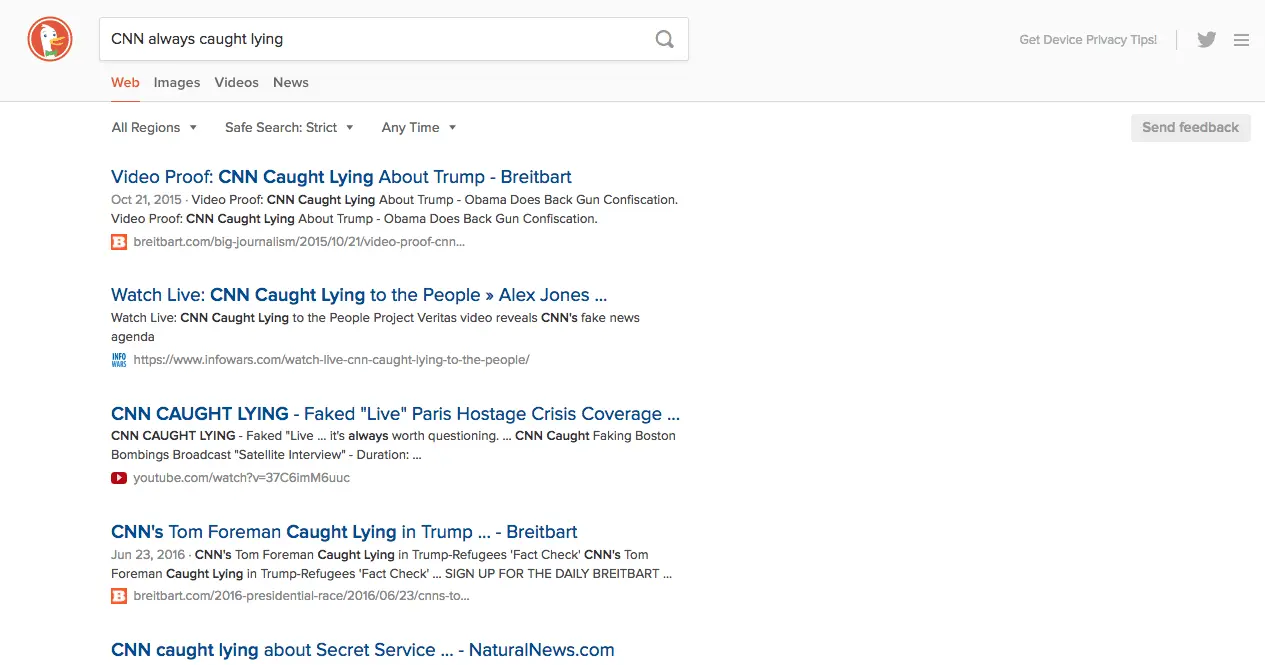Open 'CNN's Tom Foreman Caught Lying' result
The image size is (1265, 665).
(x=344, y=532)
